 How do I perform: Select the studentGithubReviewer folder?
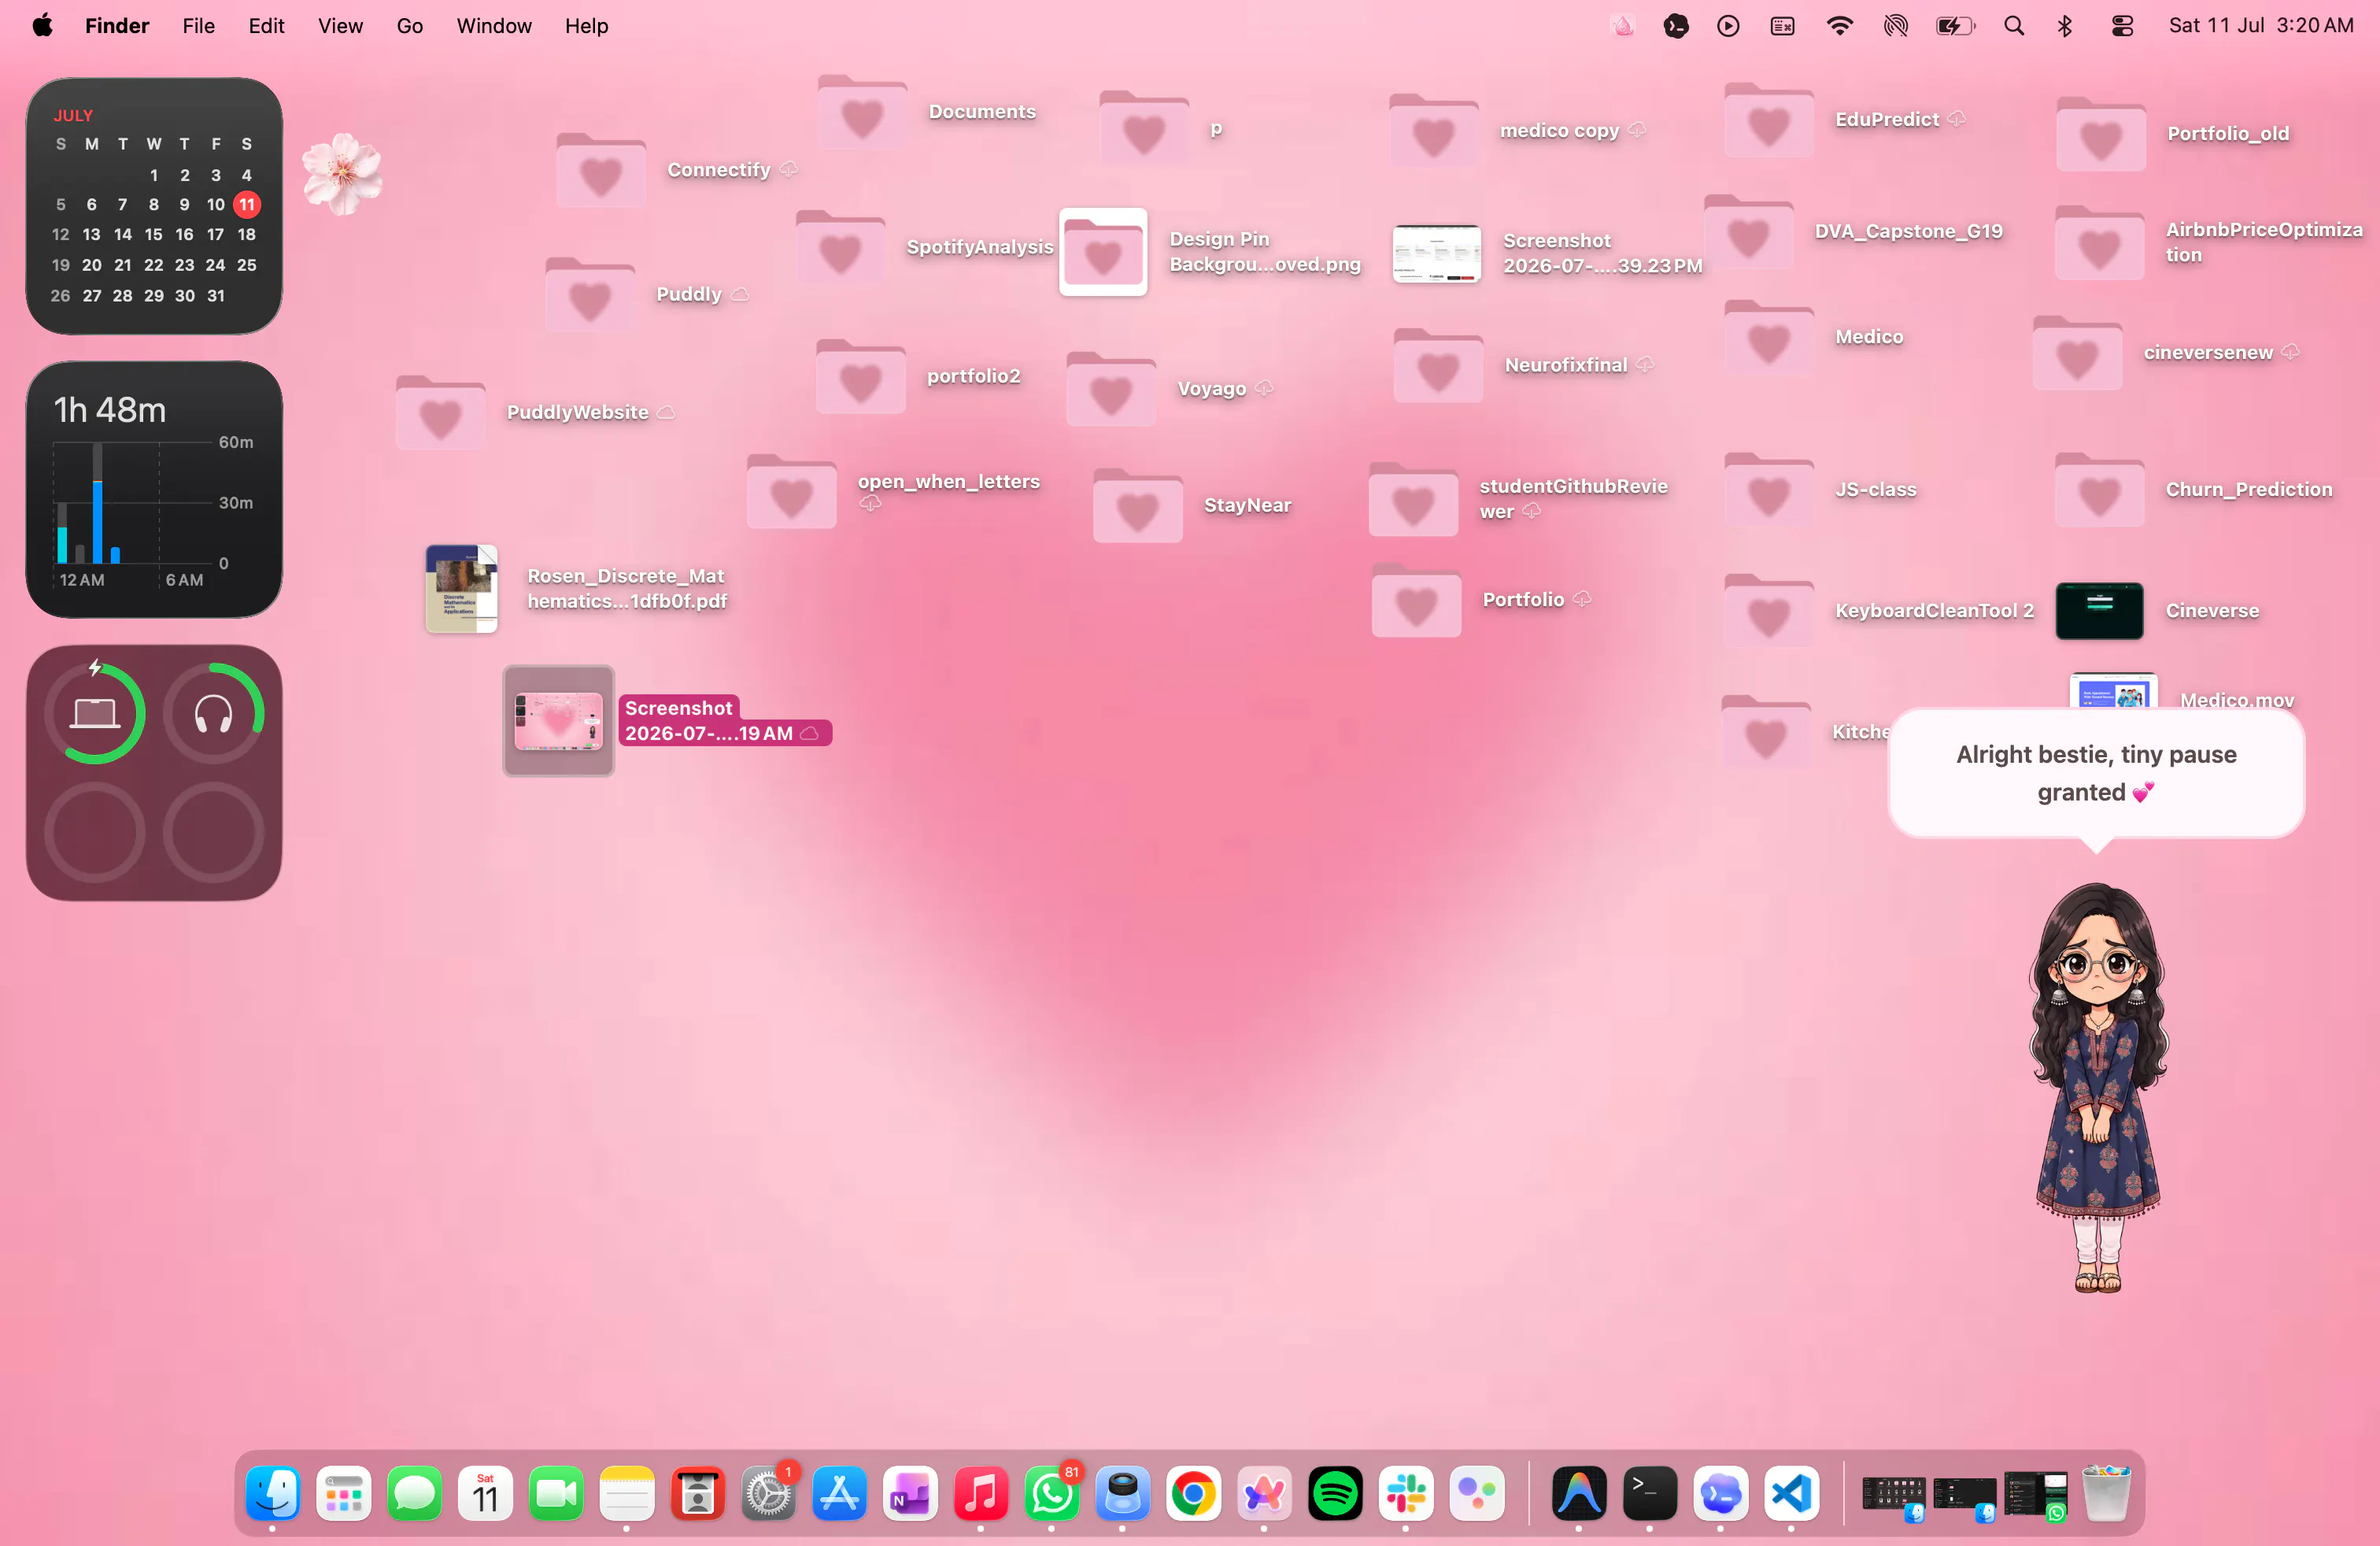(1413, 499)
